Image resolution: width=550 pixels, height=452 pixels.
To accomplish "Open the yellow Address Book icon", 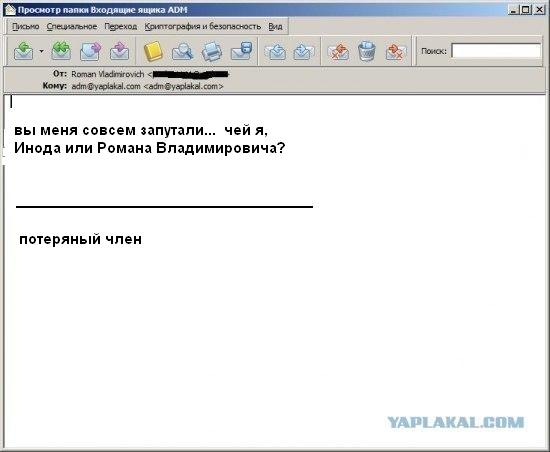I will click(153, 51).
